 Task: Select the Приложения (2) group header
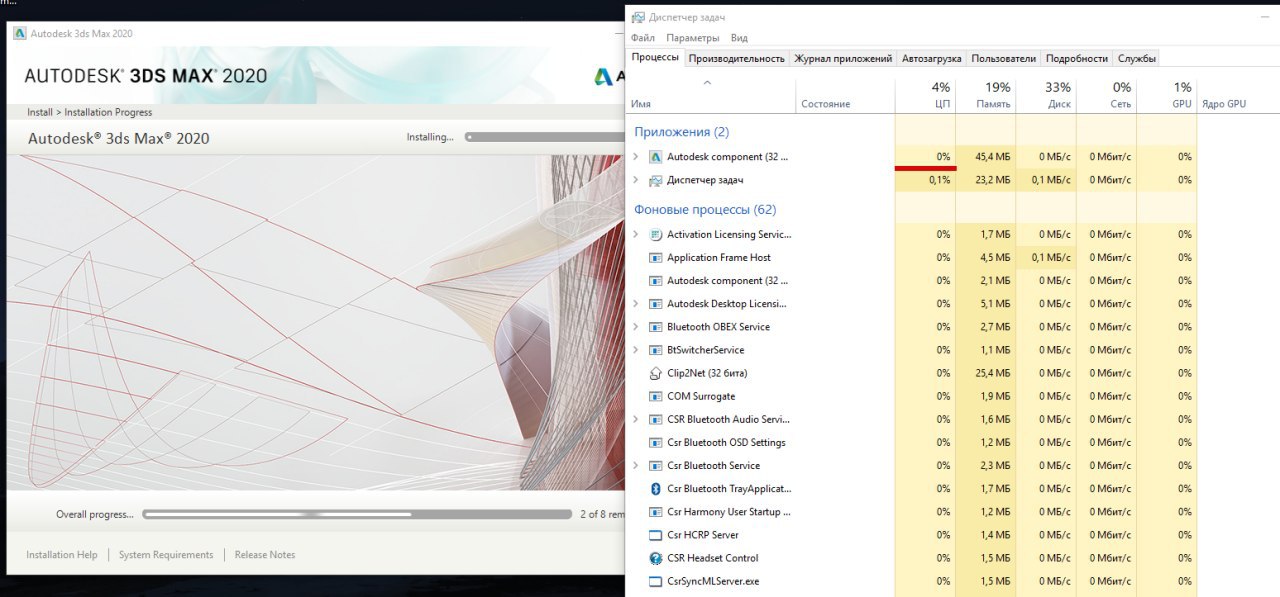[x=681, y=132]
